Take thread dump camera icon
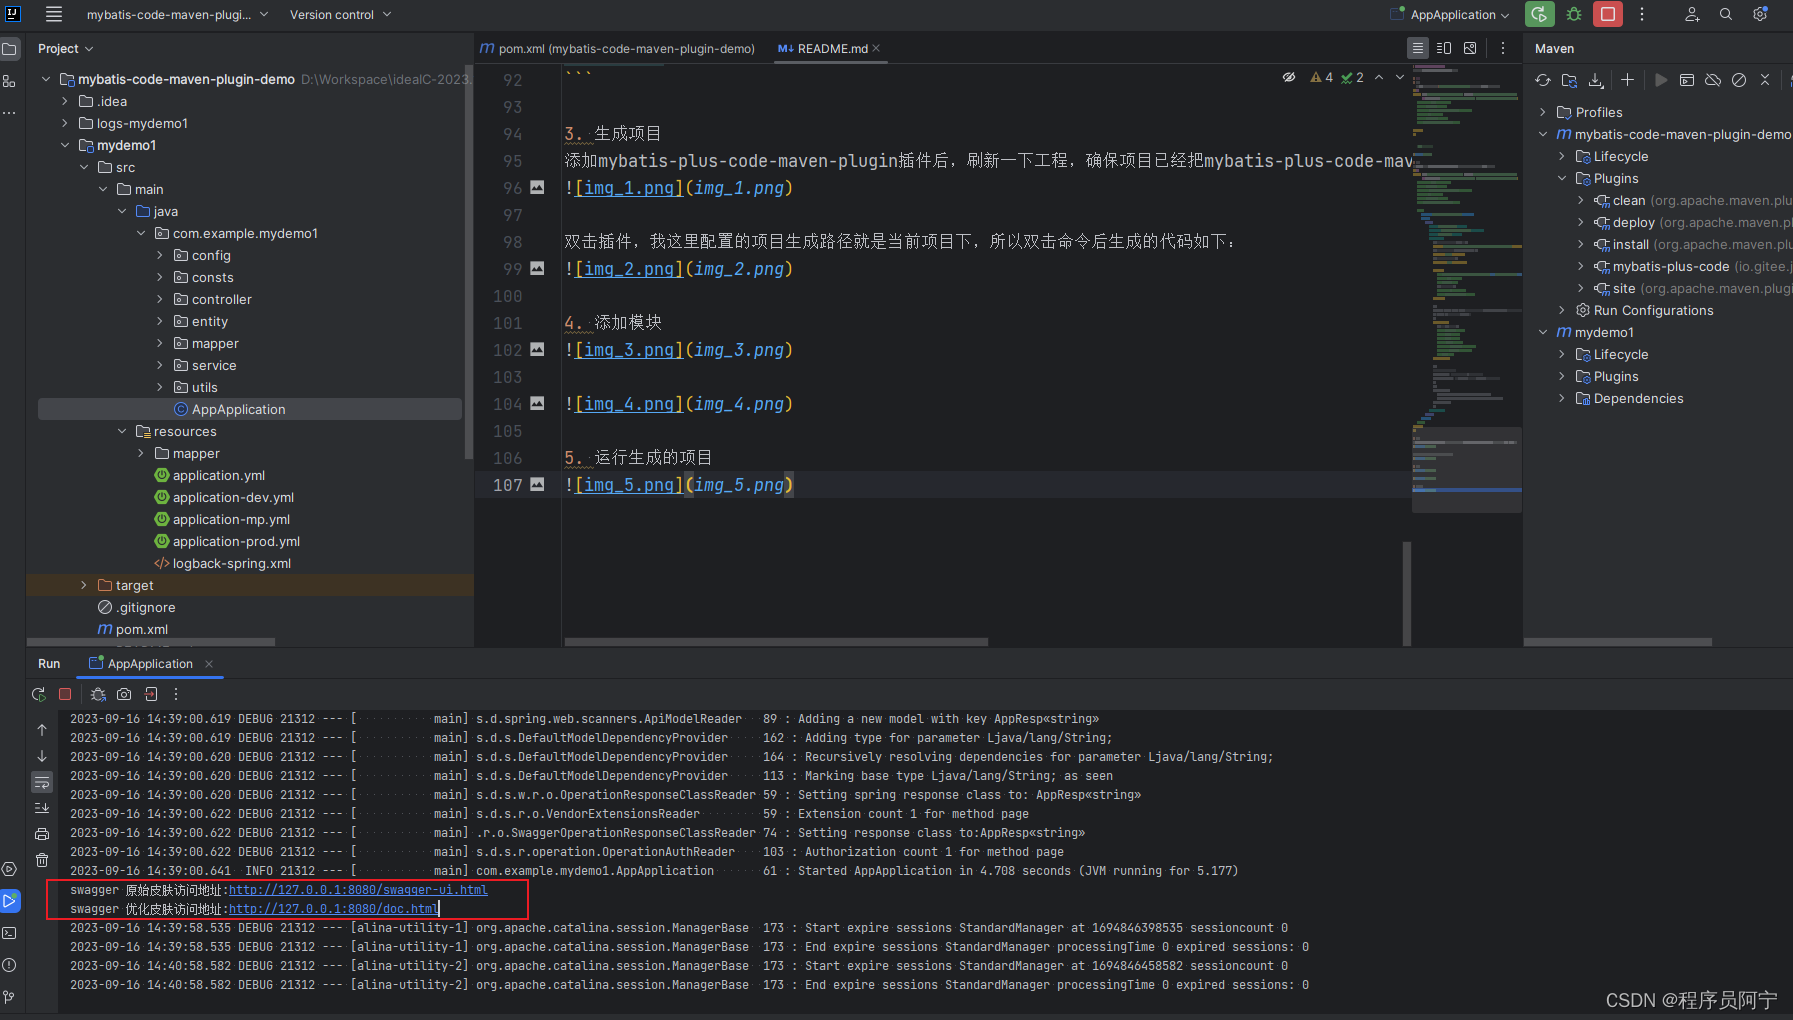This screenshot has height=1020, width=1793. tap(124, 694)
